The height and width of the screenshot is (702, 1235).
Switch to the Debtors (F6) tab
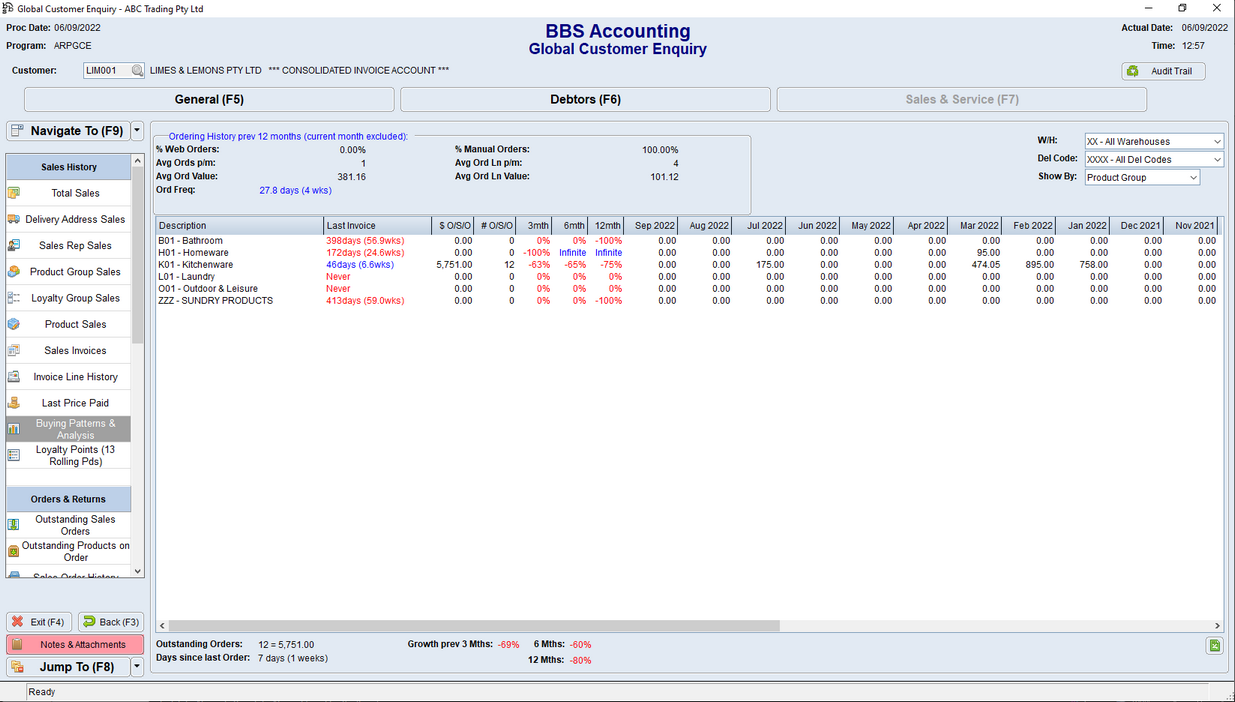tap(583, 99)
